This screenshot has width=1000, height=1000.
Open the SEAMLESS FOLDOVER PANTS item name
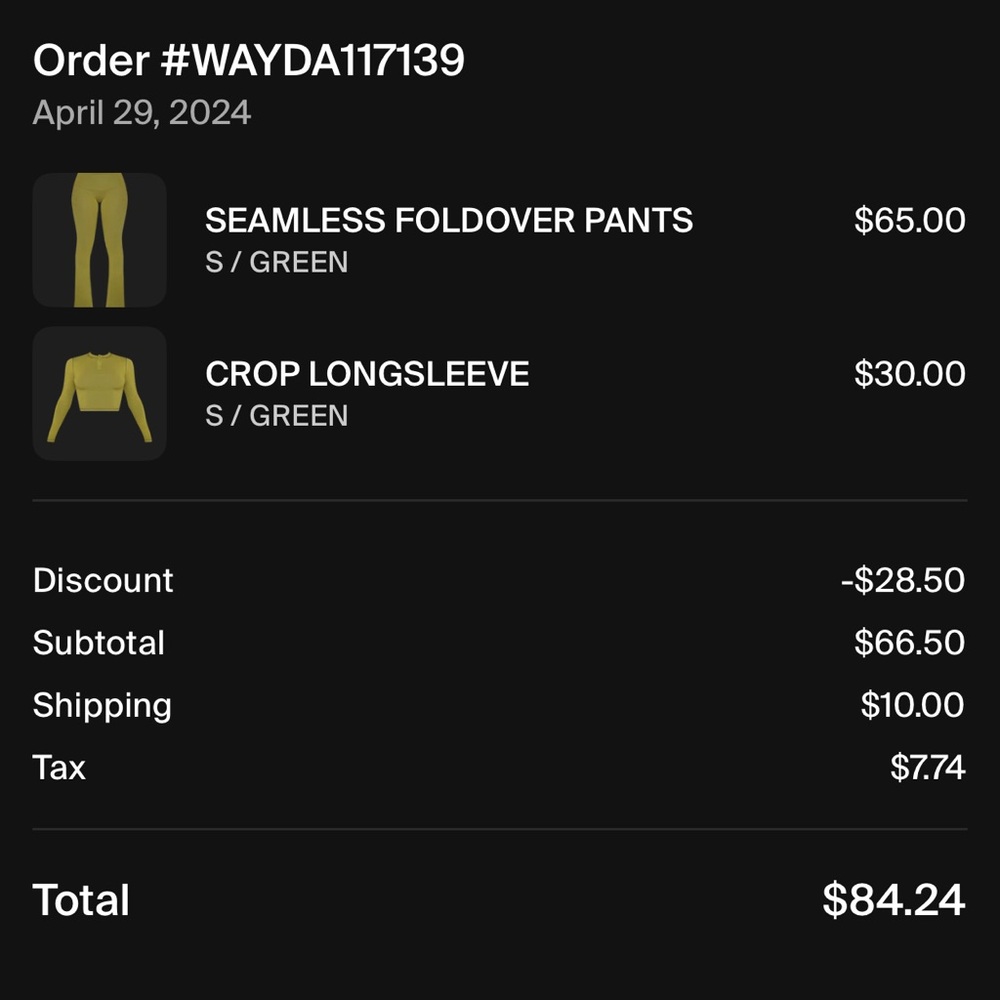(449, 220)
